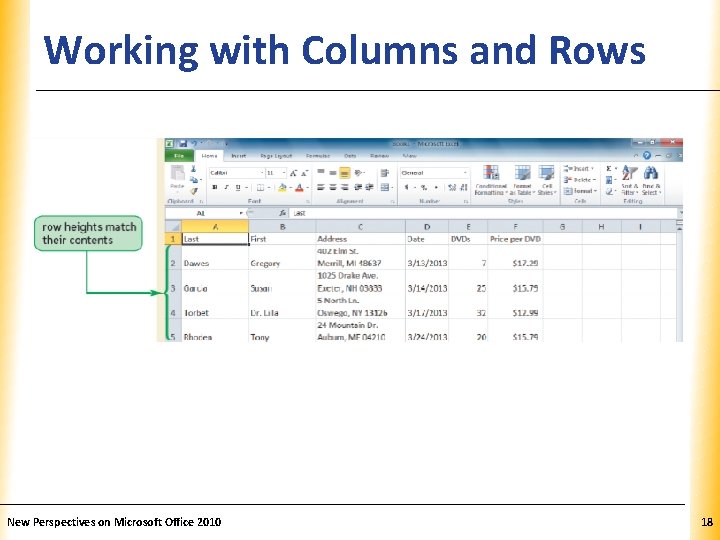
Task: Toggle Align Text Right
Action: [x=344, y=187]
